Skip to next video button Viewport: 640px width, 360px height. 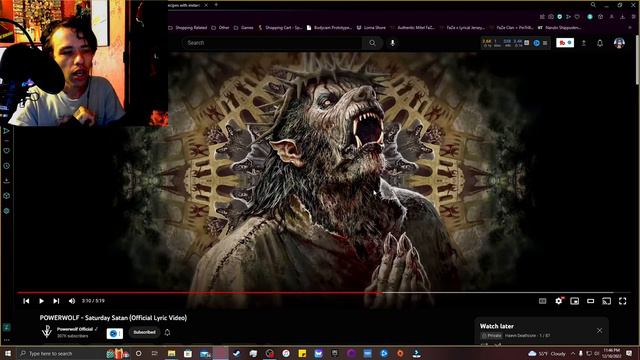pos(56,301)
